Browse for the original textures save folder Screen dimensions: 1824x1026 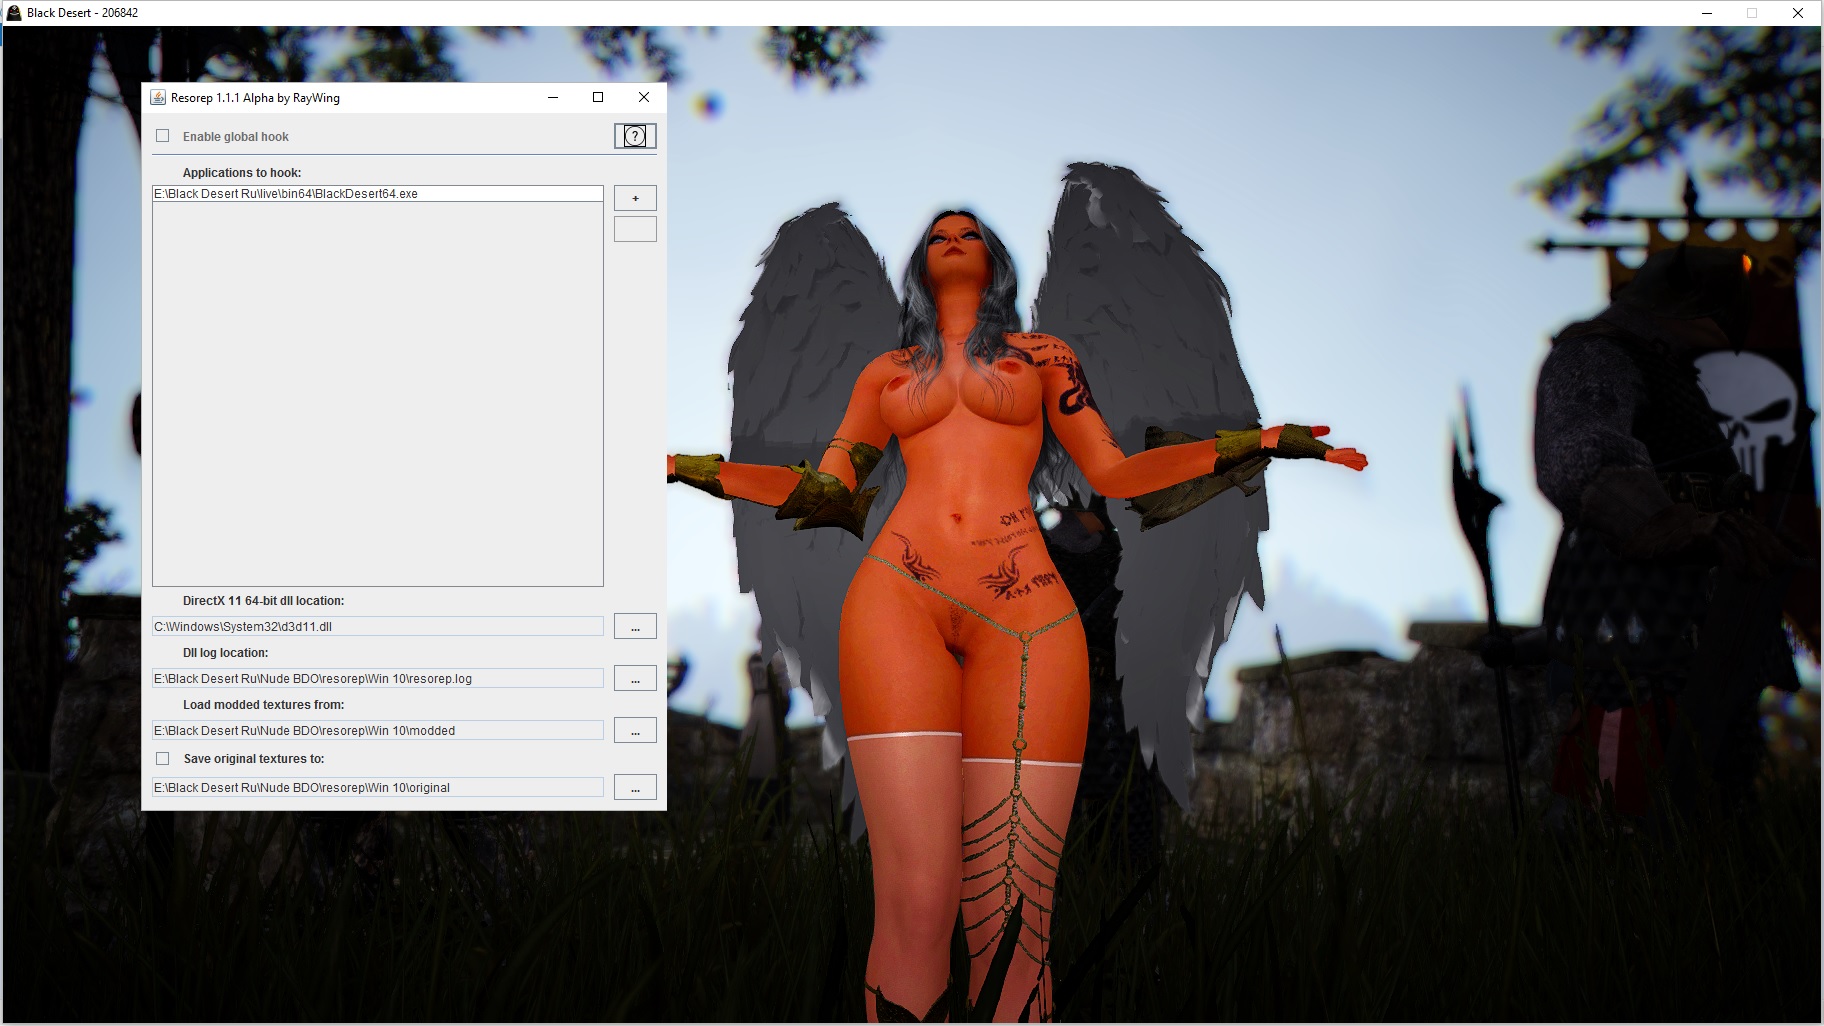[x=635, y=788]
